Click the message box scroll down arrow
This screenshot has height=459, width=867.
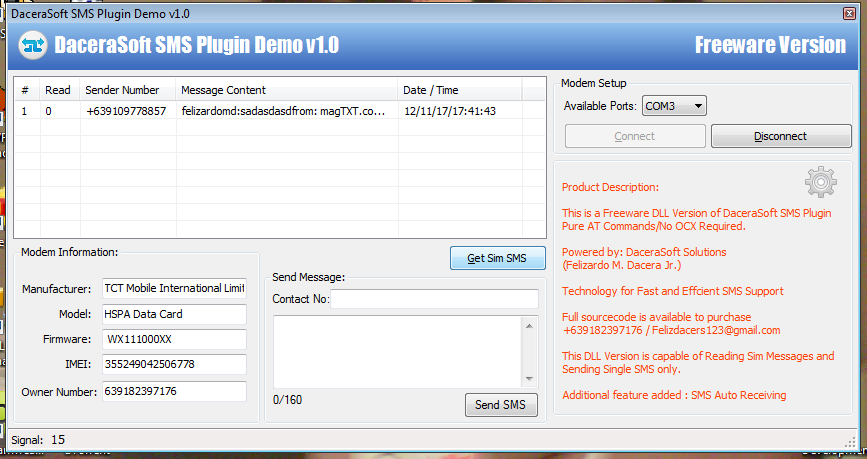[x=529, y=379]
